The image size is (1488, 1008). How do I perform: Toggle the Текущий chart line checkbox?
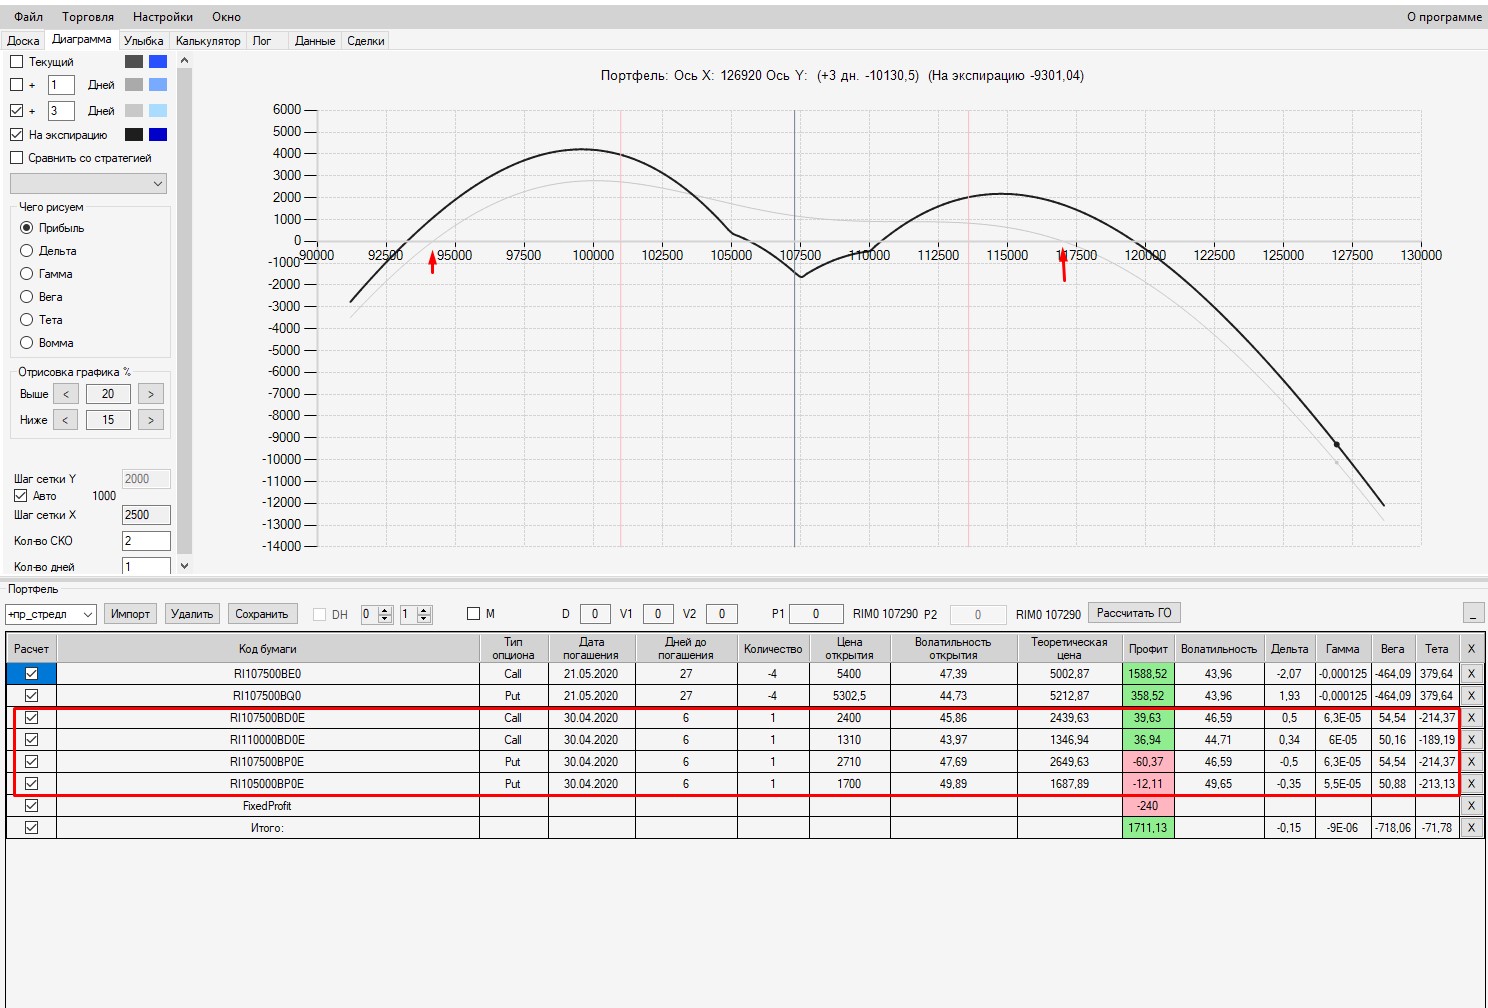[x=17, y=62]
